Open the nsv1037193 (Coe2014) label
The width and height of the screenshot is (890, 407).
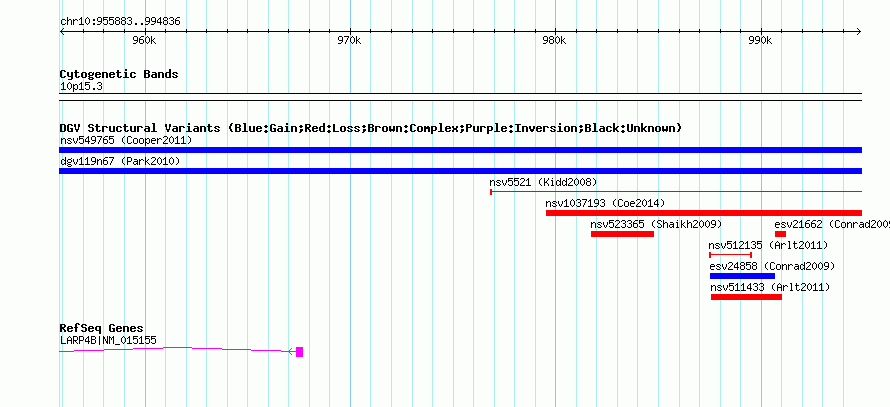coord(605,203)
